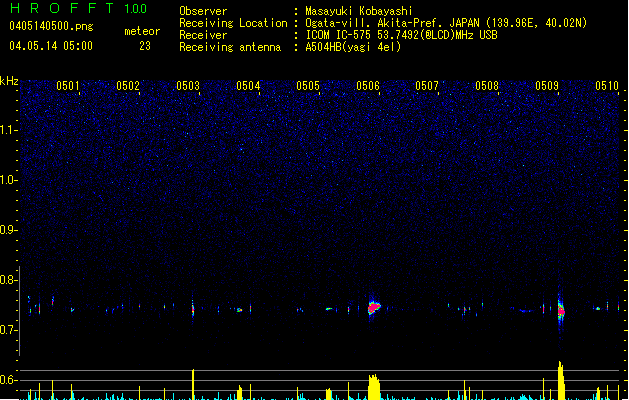Click the 0507 time marker

[427, 86]
